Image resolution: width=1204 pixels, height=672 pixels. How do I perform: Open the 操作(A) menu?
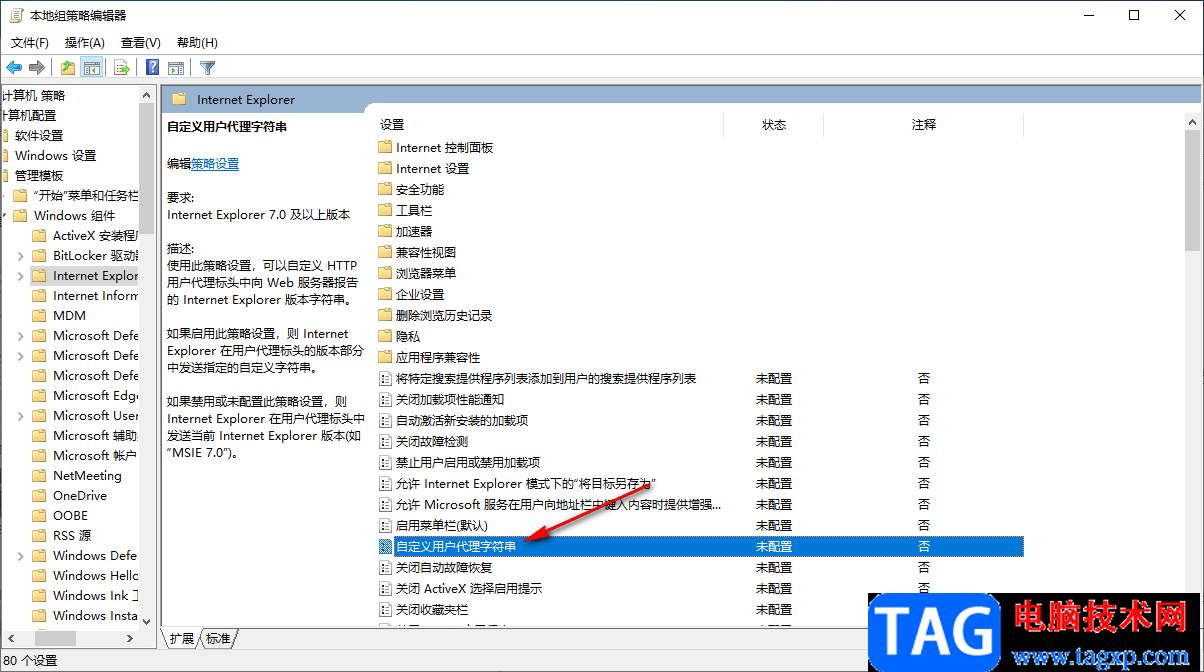85,43
